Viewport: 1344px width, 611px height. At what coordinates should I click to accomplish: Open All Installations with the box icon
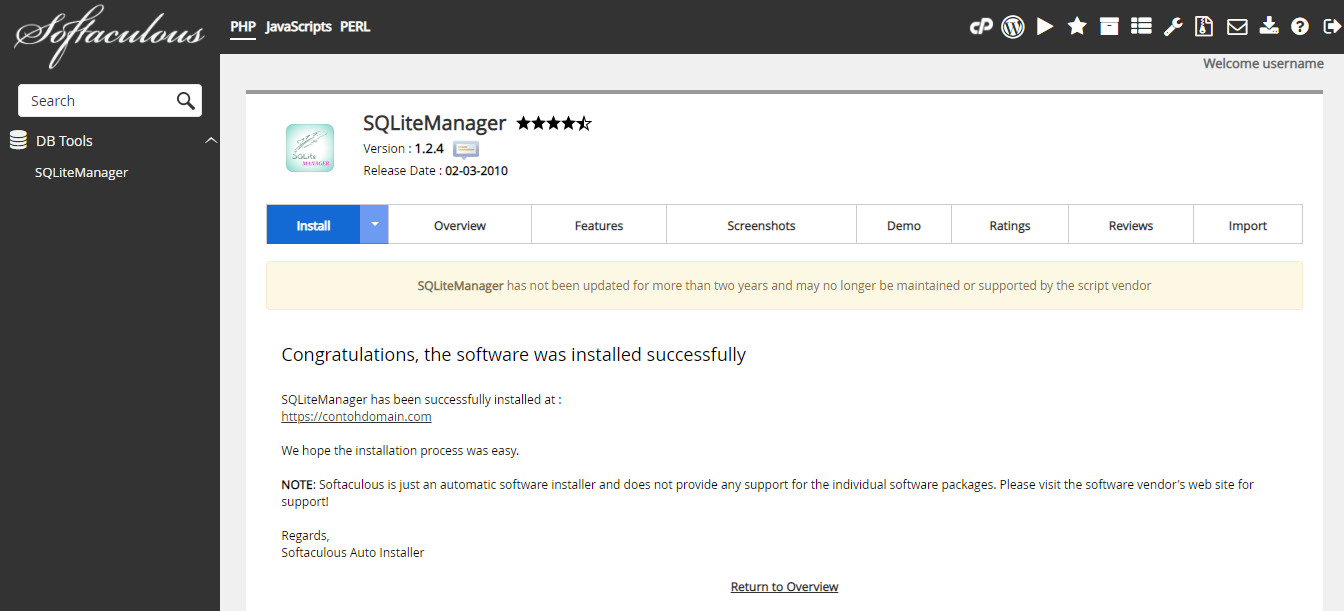pos(1109,26)
